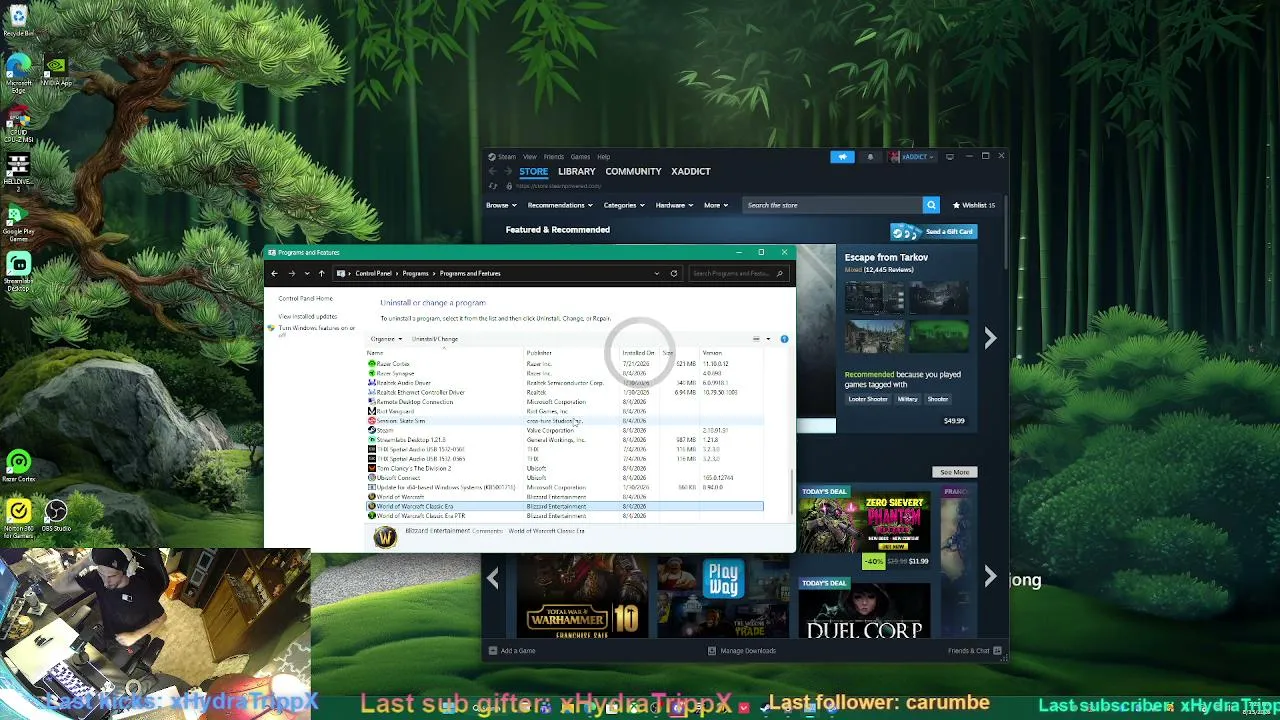Open Google Play Games desktop icon
This screenshot has height=720, width=1280.
pos(18,224)
